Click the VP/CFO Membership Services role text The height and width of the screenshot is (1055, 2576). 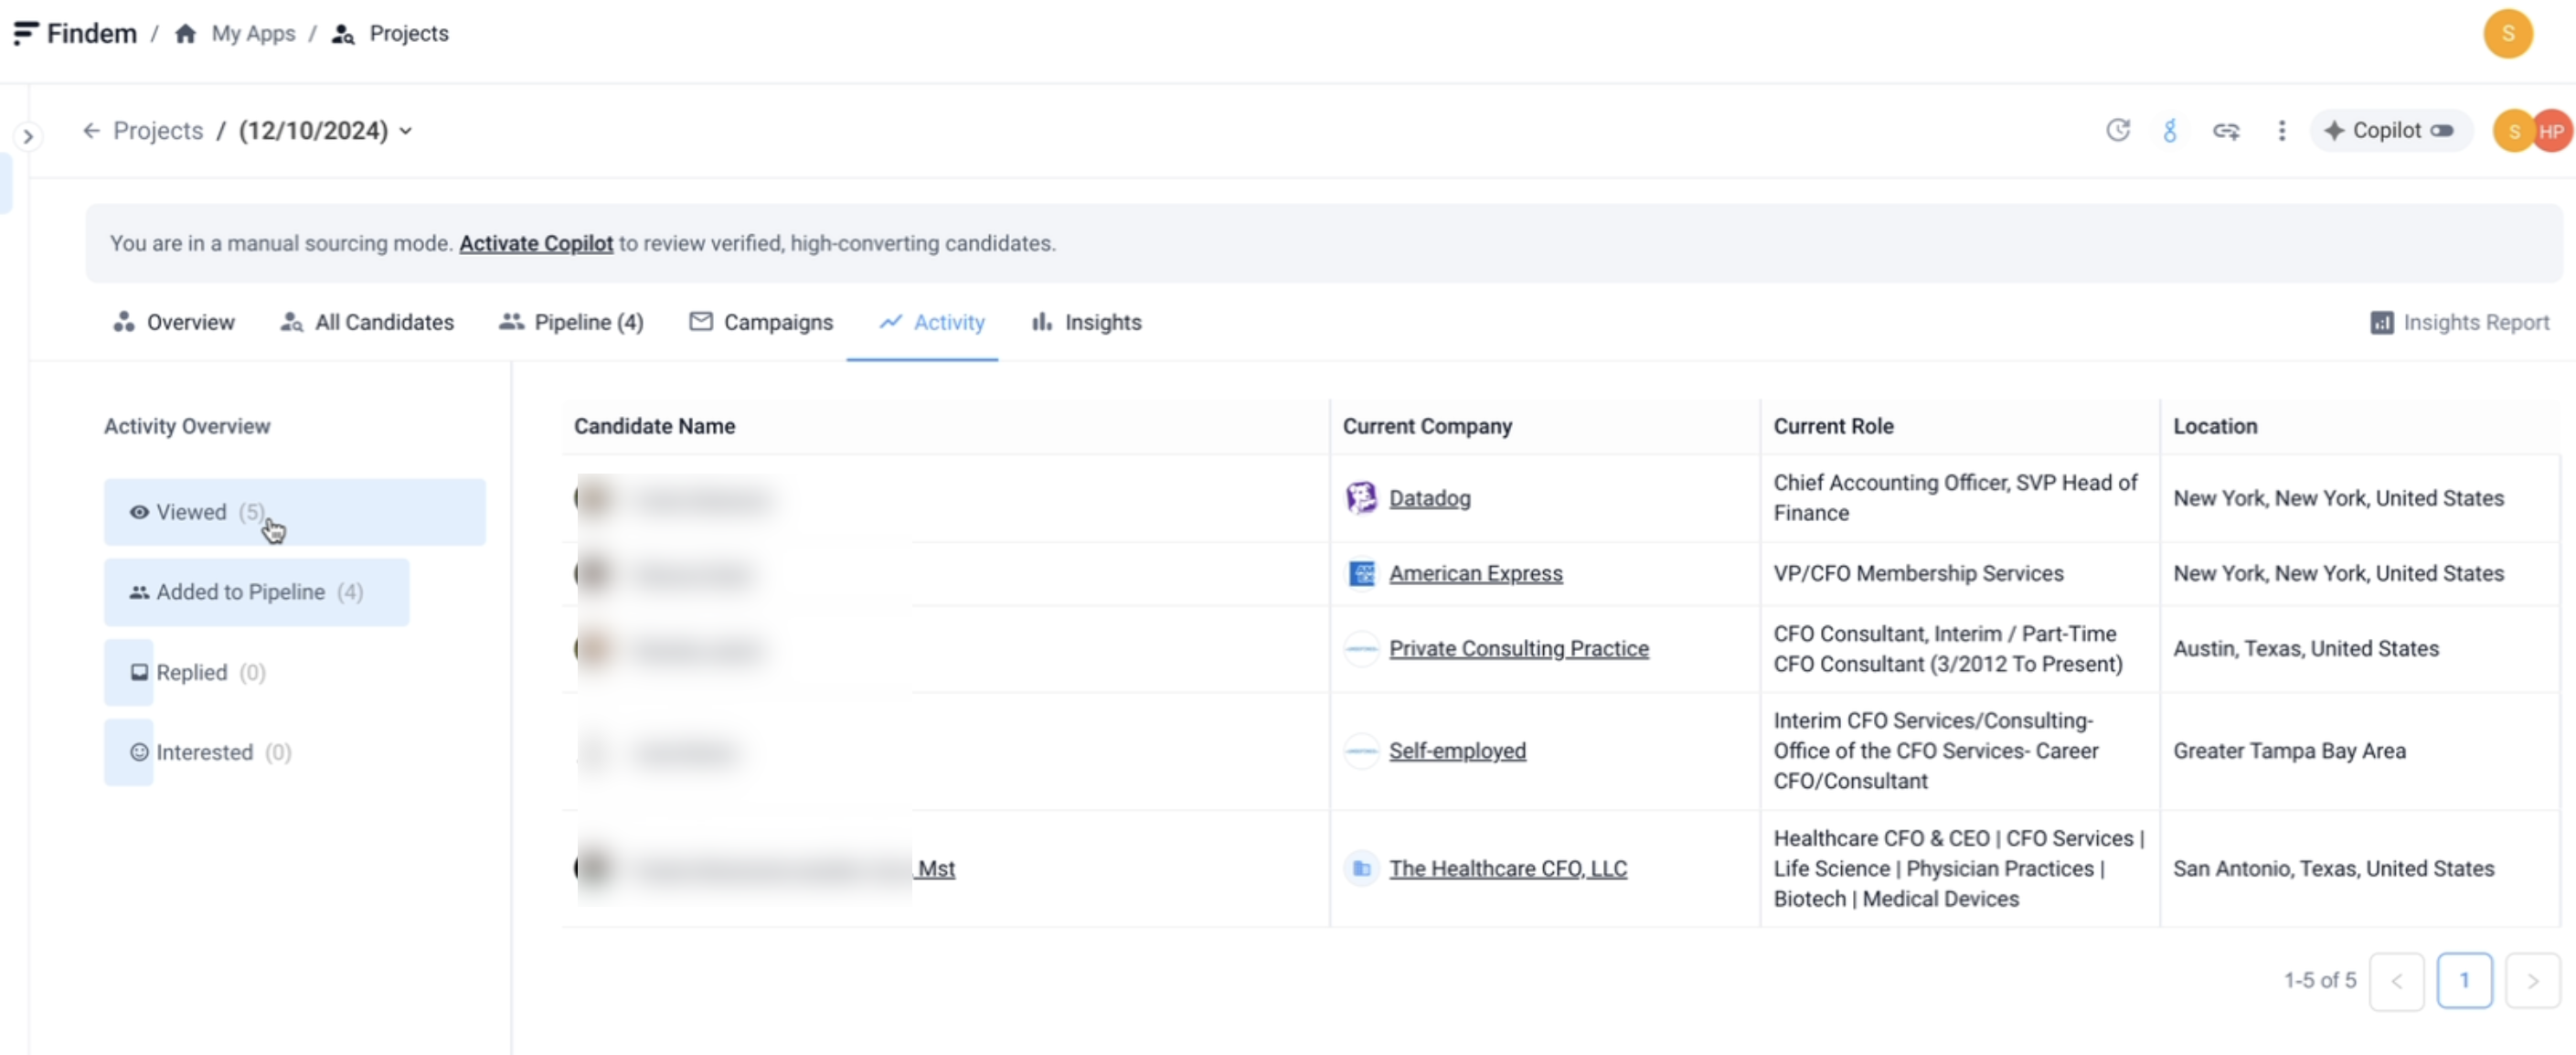click(1918, 574)
